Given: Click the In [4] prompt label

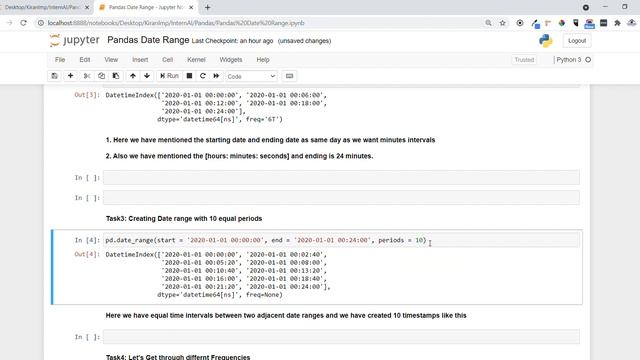Looking at the screenshot, I should 87,240.
